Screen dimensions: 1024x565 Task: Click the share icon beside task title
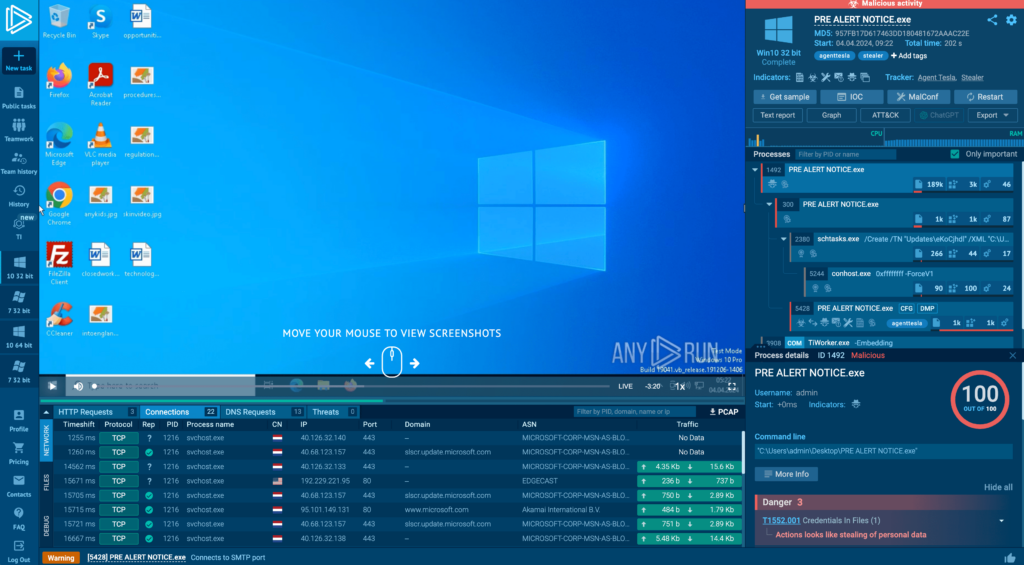coord(992,19)
